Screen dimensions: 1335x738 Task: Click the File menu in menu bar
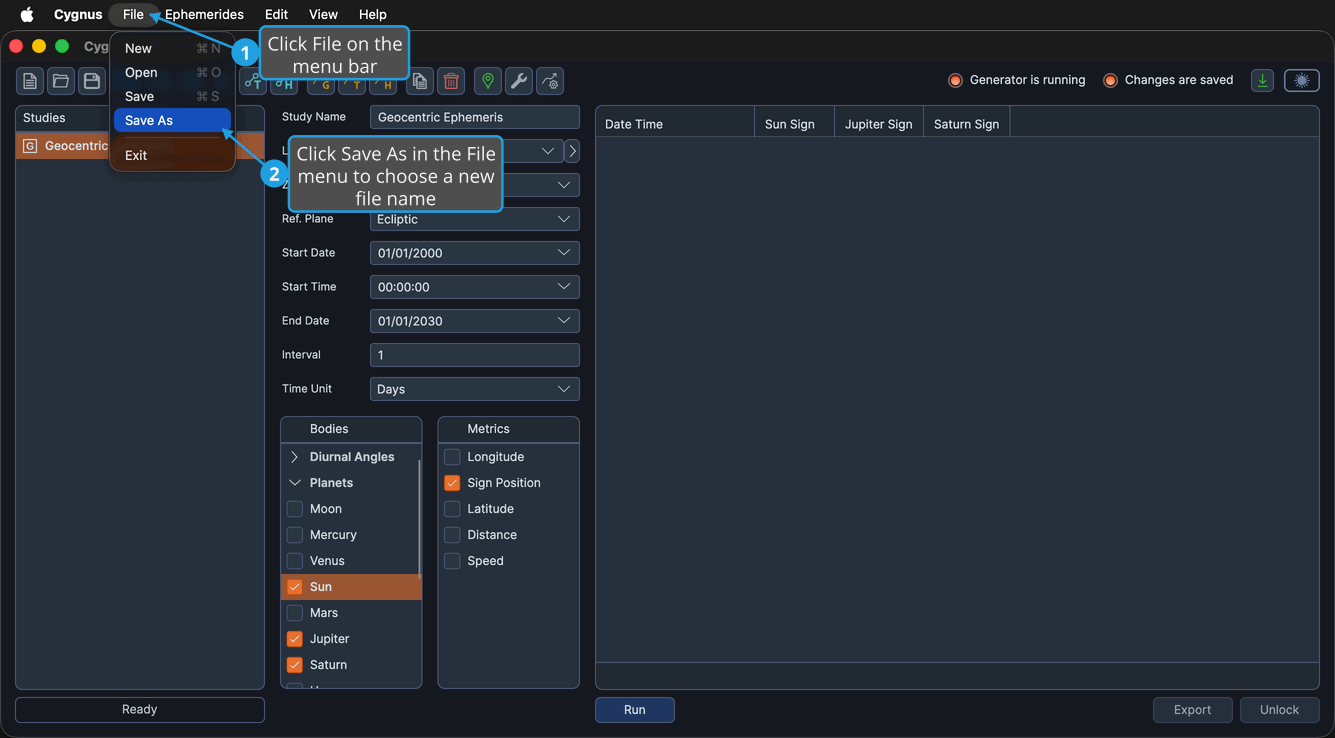(133, 14)
